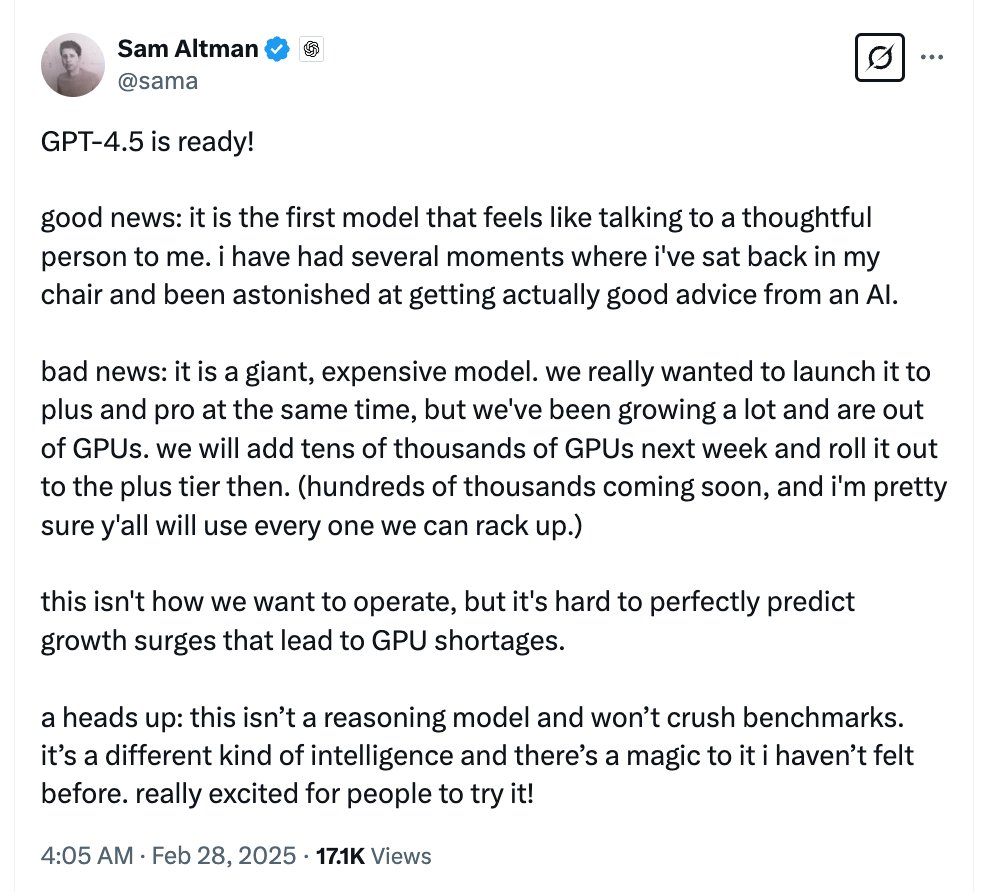Click the "growth surges that lead to GPU shortages" line

point(303,641)
